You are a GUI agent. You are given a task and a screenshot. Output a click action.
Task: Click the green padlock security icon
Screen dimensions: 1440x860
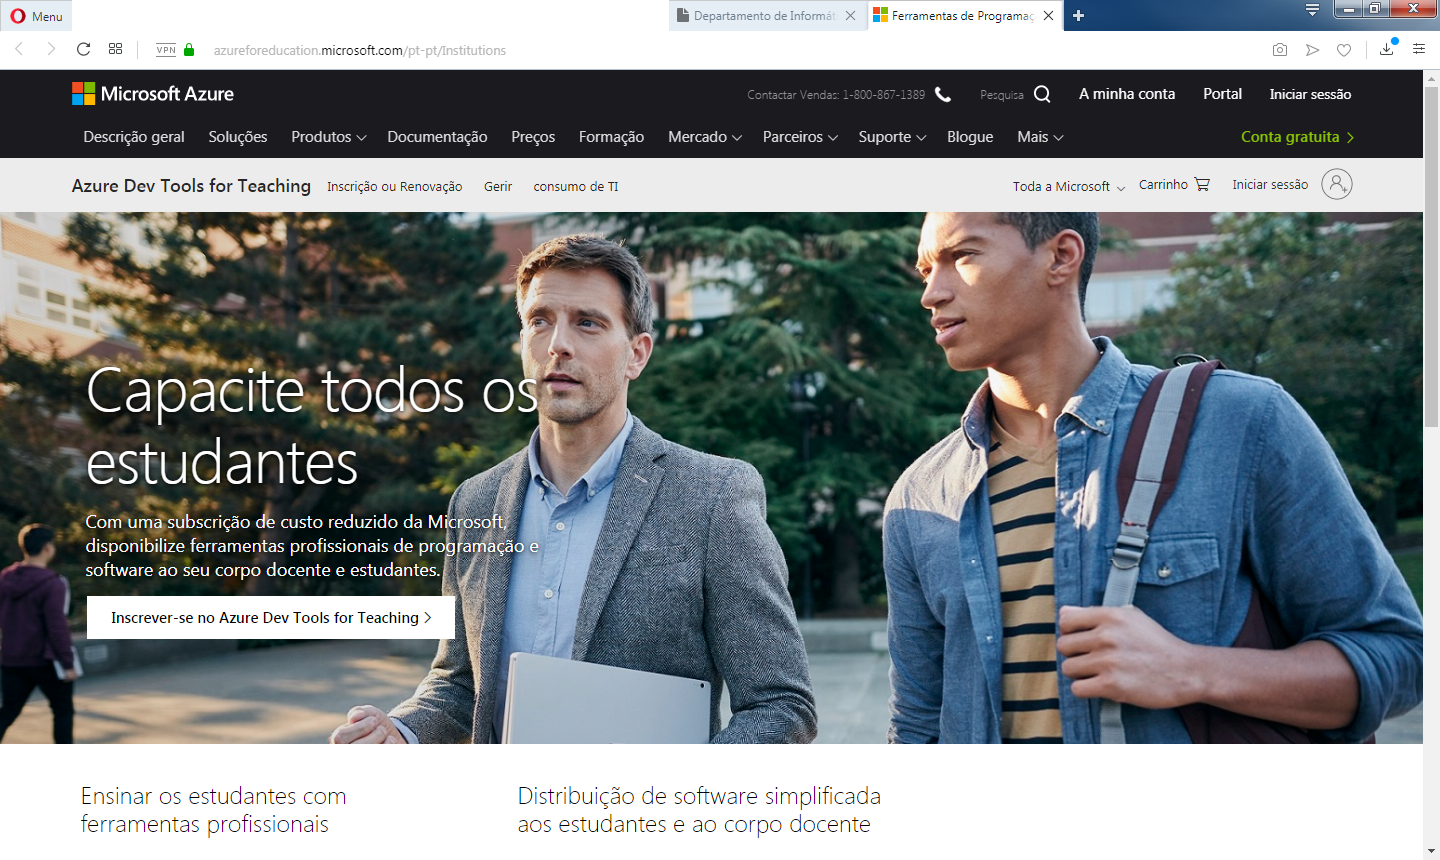point(189,50)
